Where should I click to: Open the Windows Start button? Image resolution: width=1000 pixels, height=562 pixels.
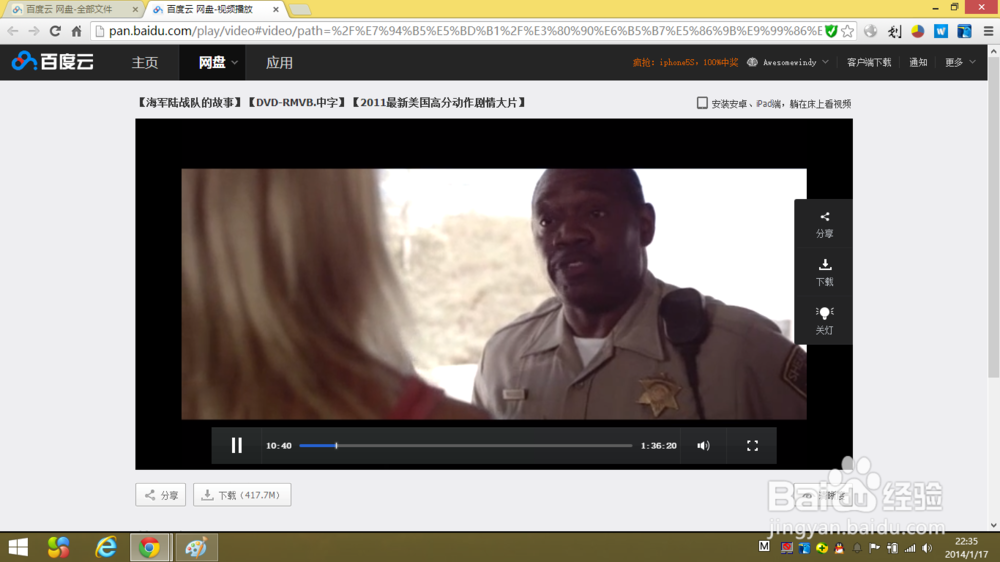click(x=18, y=547)
